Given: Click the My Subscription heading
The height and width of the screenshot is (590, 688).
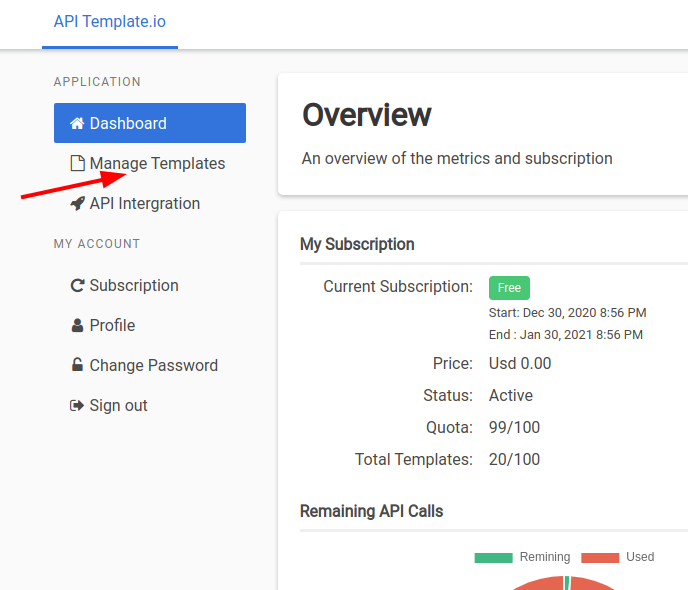Looking at the screenshot, I should click(x=357, y=244).
